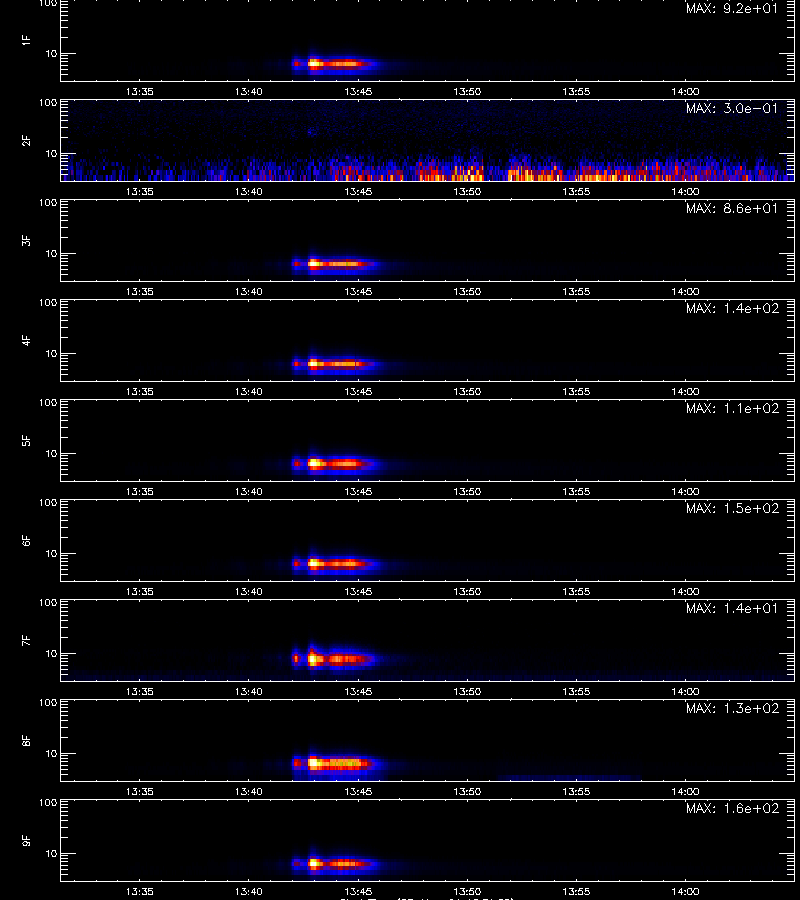Select the 3F panel axis label
The height and width of the screenshot is (900, 800).
(26, 240)
